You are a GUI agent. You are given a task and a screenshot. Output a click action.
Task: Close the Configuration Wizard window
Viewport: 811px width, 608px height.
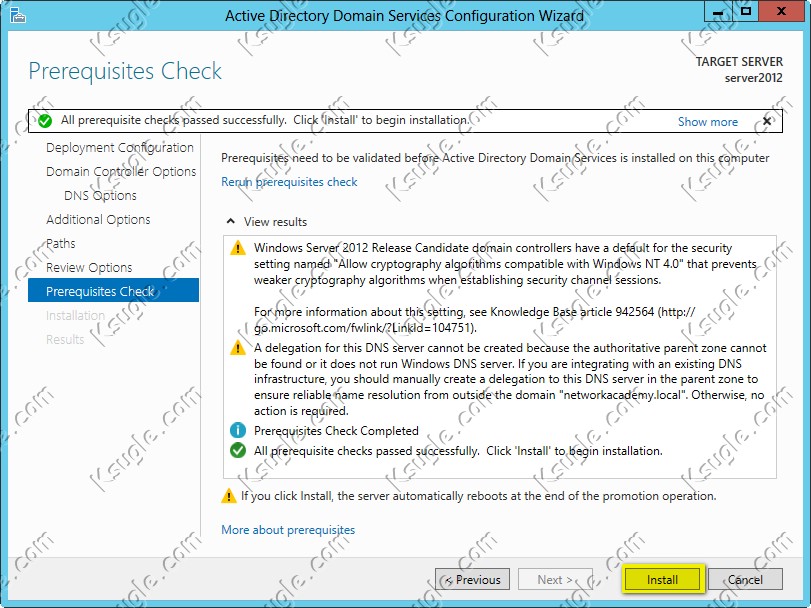click(782, 11)
